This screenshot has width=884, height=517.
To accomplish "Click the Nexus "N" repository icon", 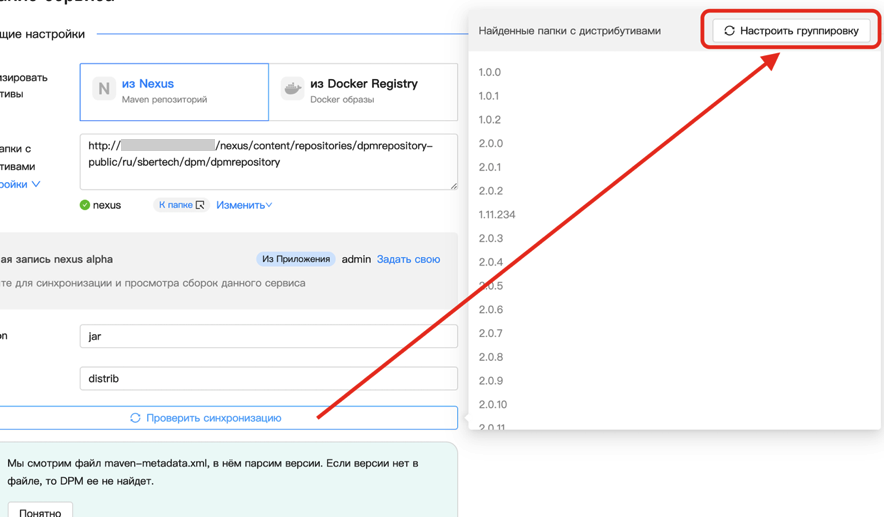I will coord(103,90).
